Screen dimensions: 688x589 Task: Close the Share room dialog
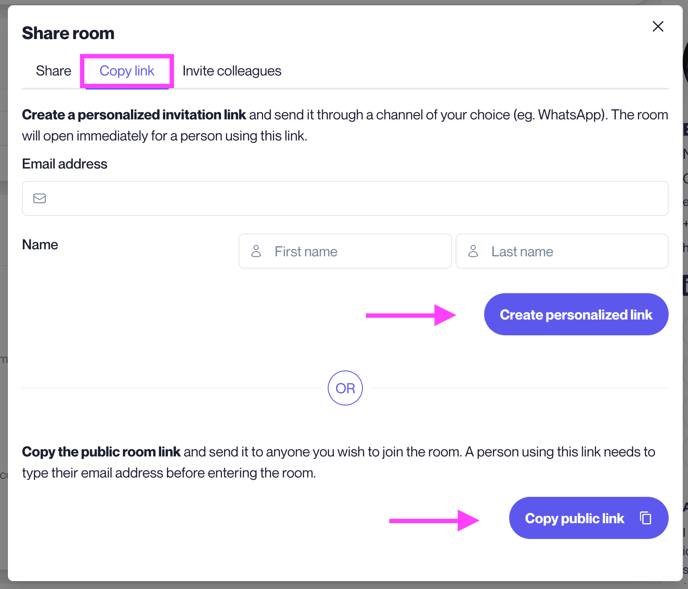click(658, 26)
